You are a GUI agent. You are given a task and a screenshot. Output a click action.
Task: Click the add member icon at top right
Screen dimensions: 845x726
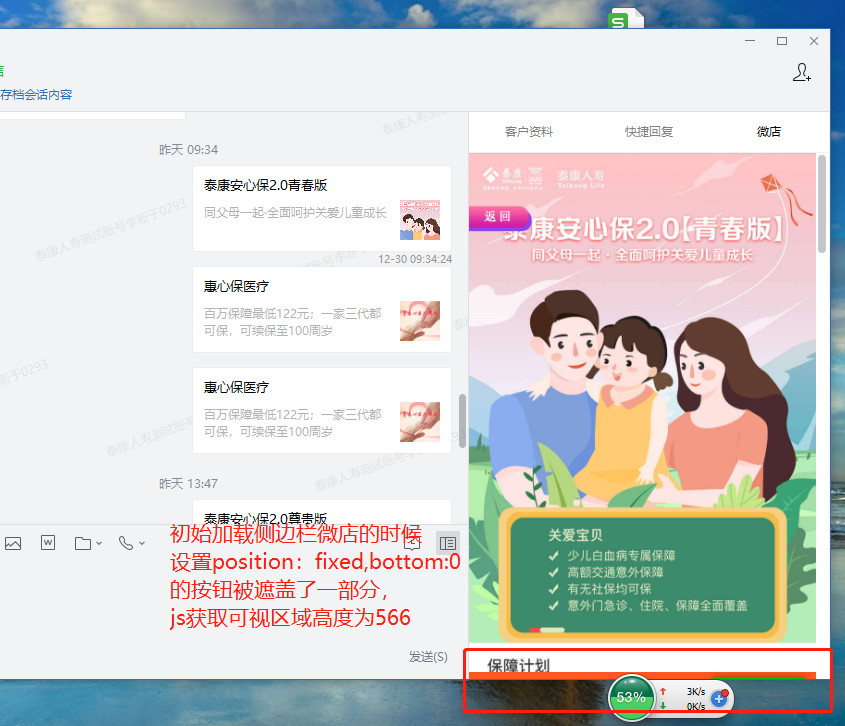point(801,72)
